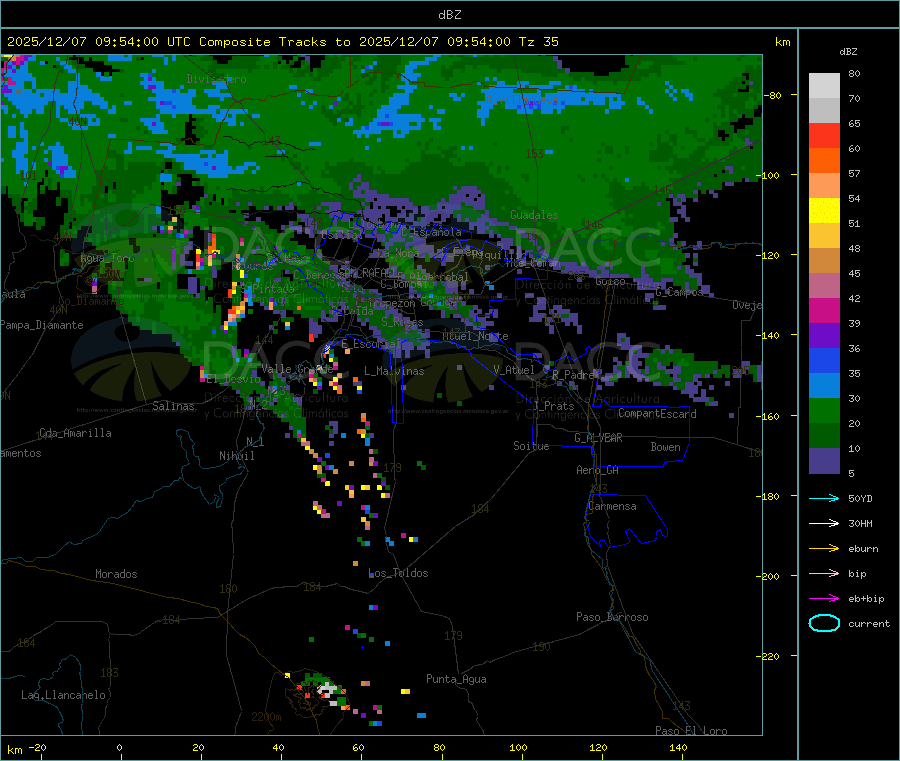The height and width of the screenshot is (761, 900).
Task: Click the 'L_Malvinas' map label
Action: tap(394, 371)
